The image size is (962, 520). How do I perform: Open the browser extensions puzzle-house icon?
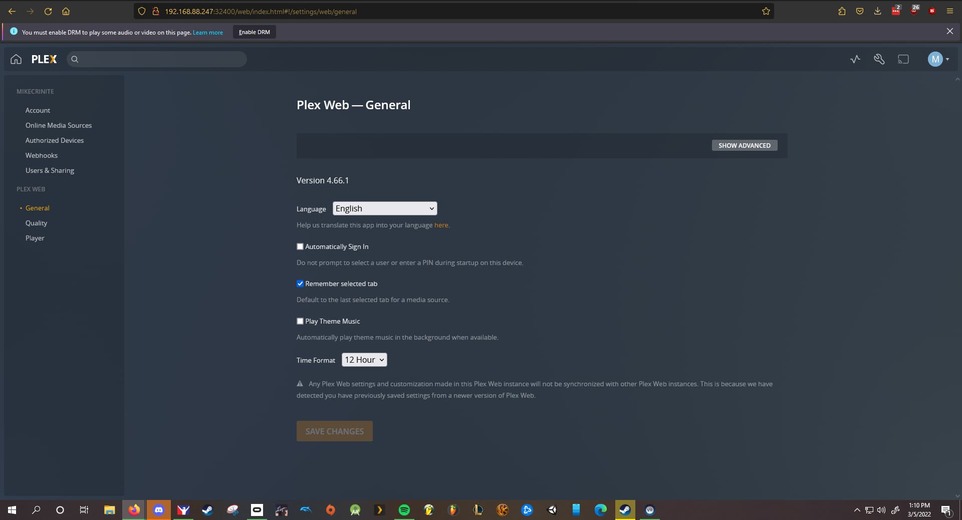click(x=842, y=11)
